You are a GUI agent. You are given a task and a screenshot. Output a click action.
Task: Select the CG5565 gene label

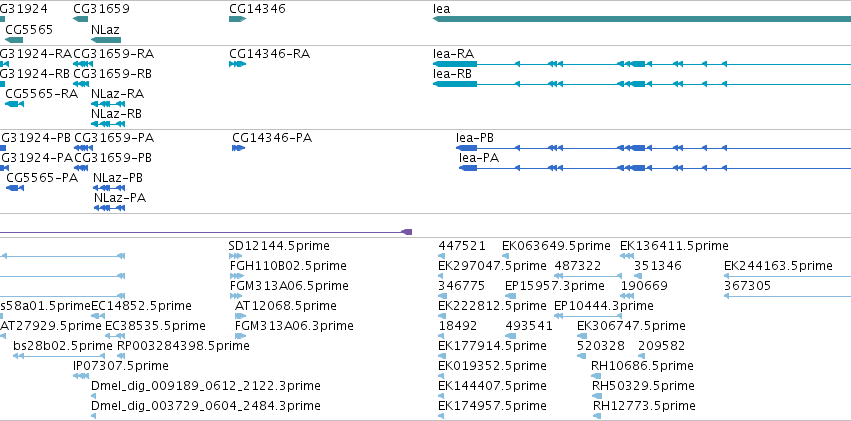pyautogui.click(x=29, y=29)
